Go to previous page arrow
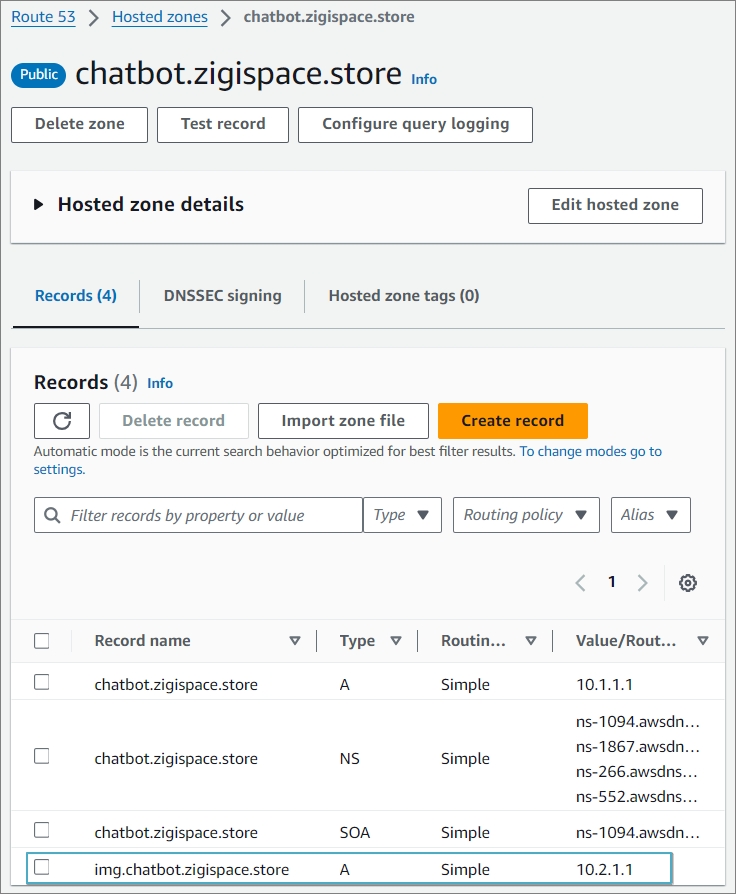Image resolution: width=736 pixels, height=894 pixels. [580, 583]
